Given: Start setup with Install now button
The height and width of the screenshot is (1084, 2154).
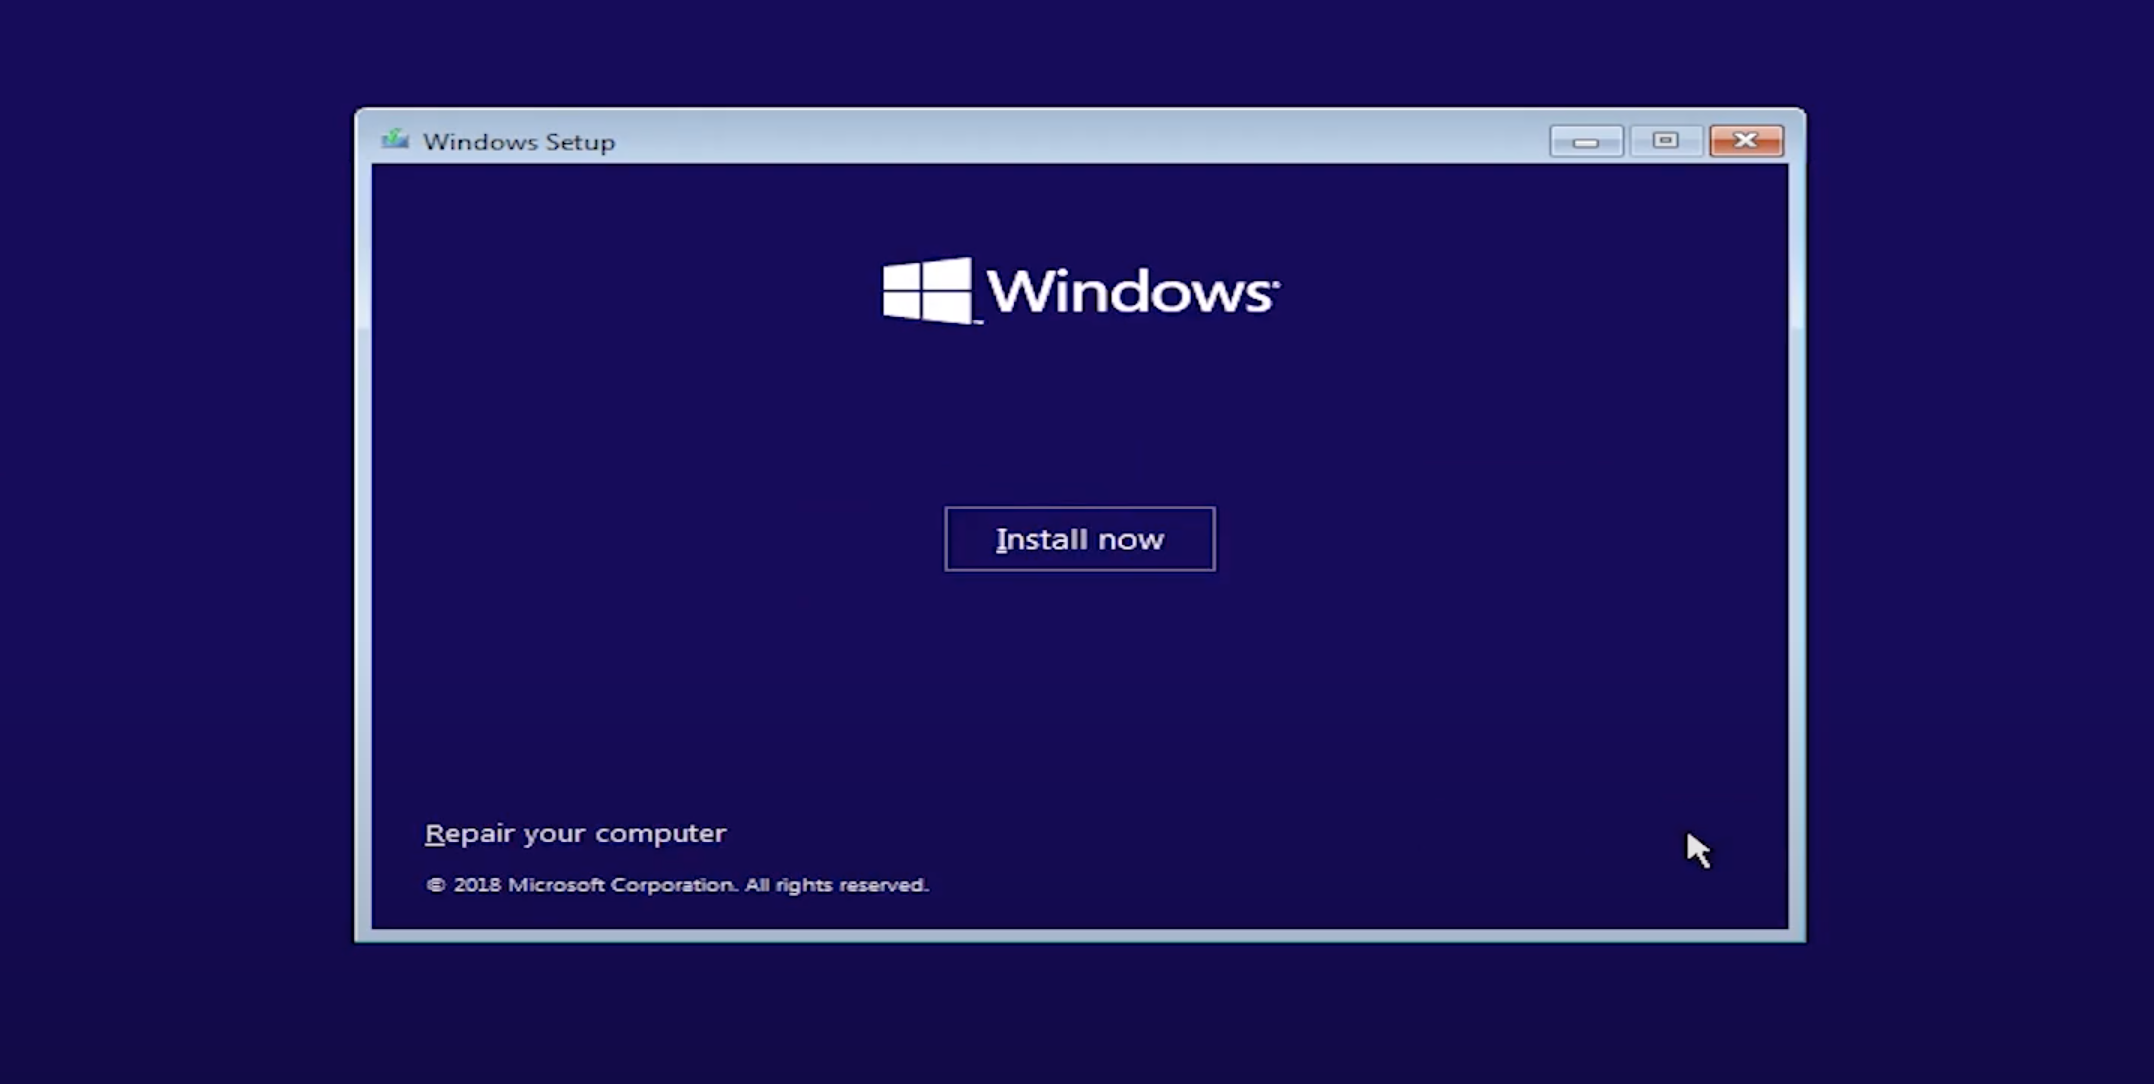Looking at the screenshot, I should pos(1080,539).
